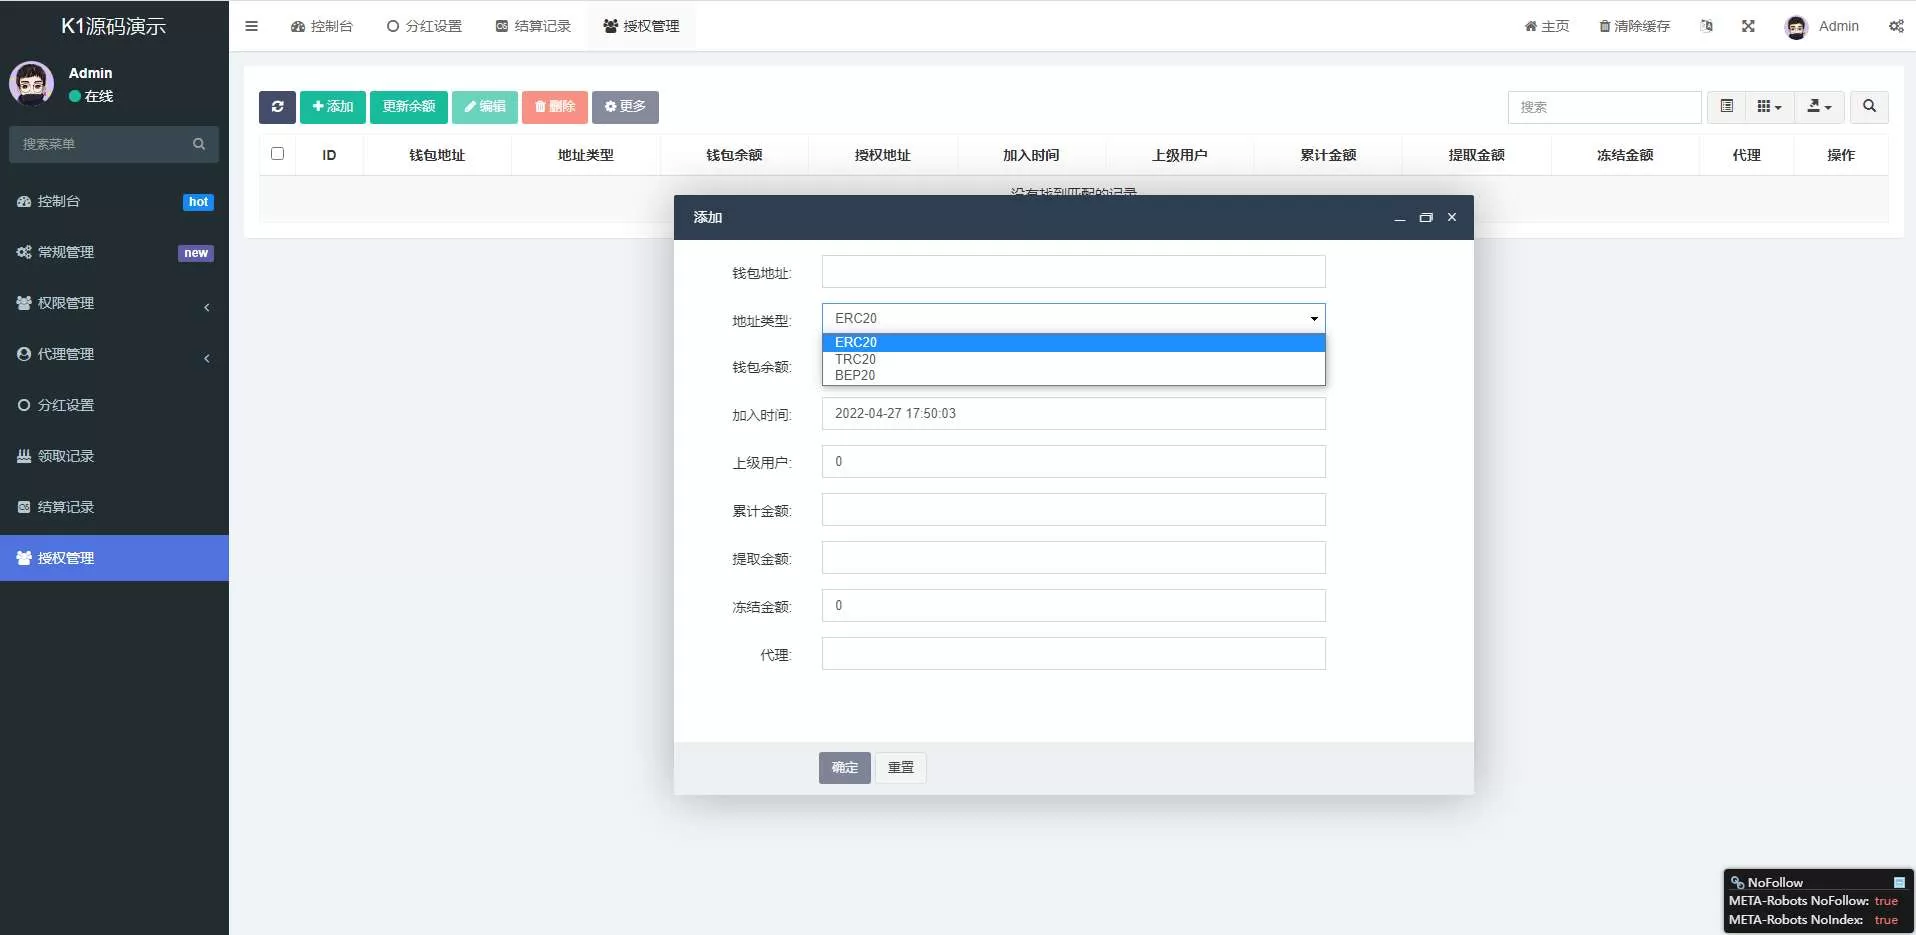Click the sidebar menu search magnifier icon
This screenshot has height=935, width=1916.
(199, 144)
